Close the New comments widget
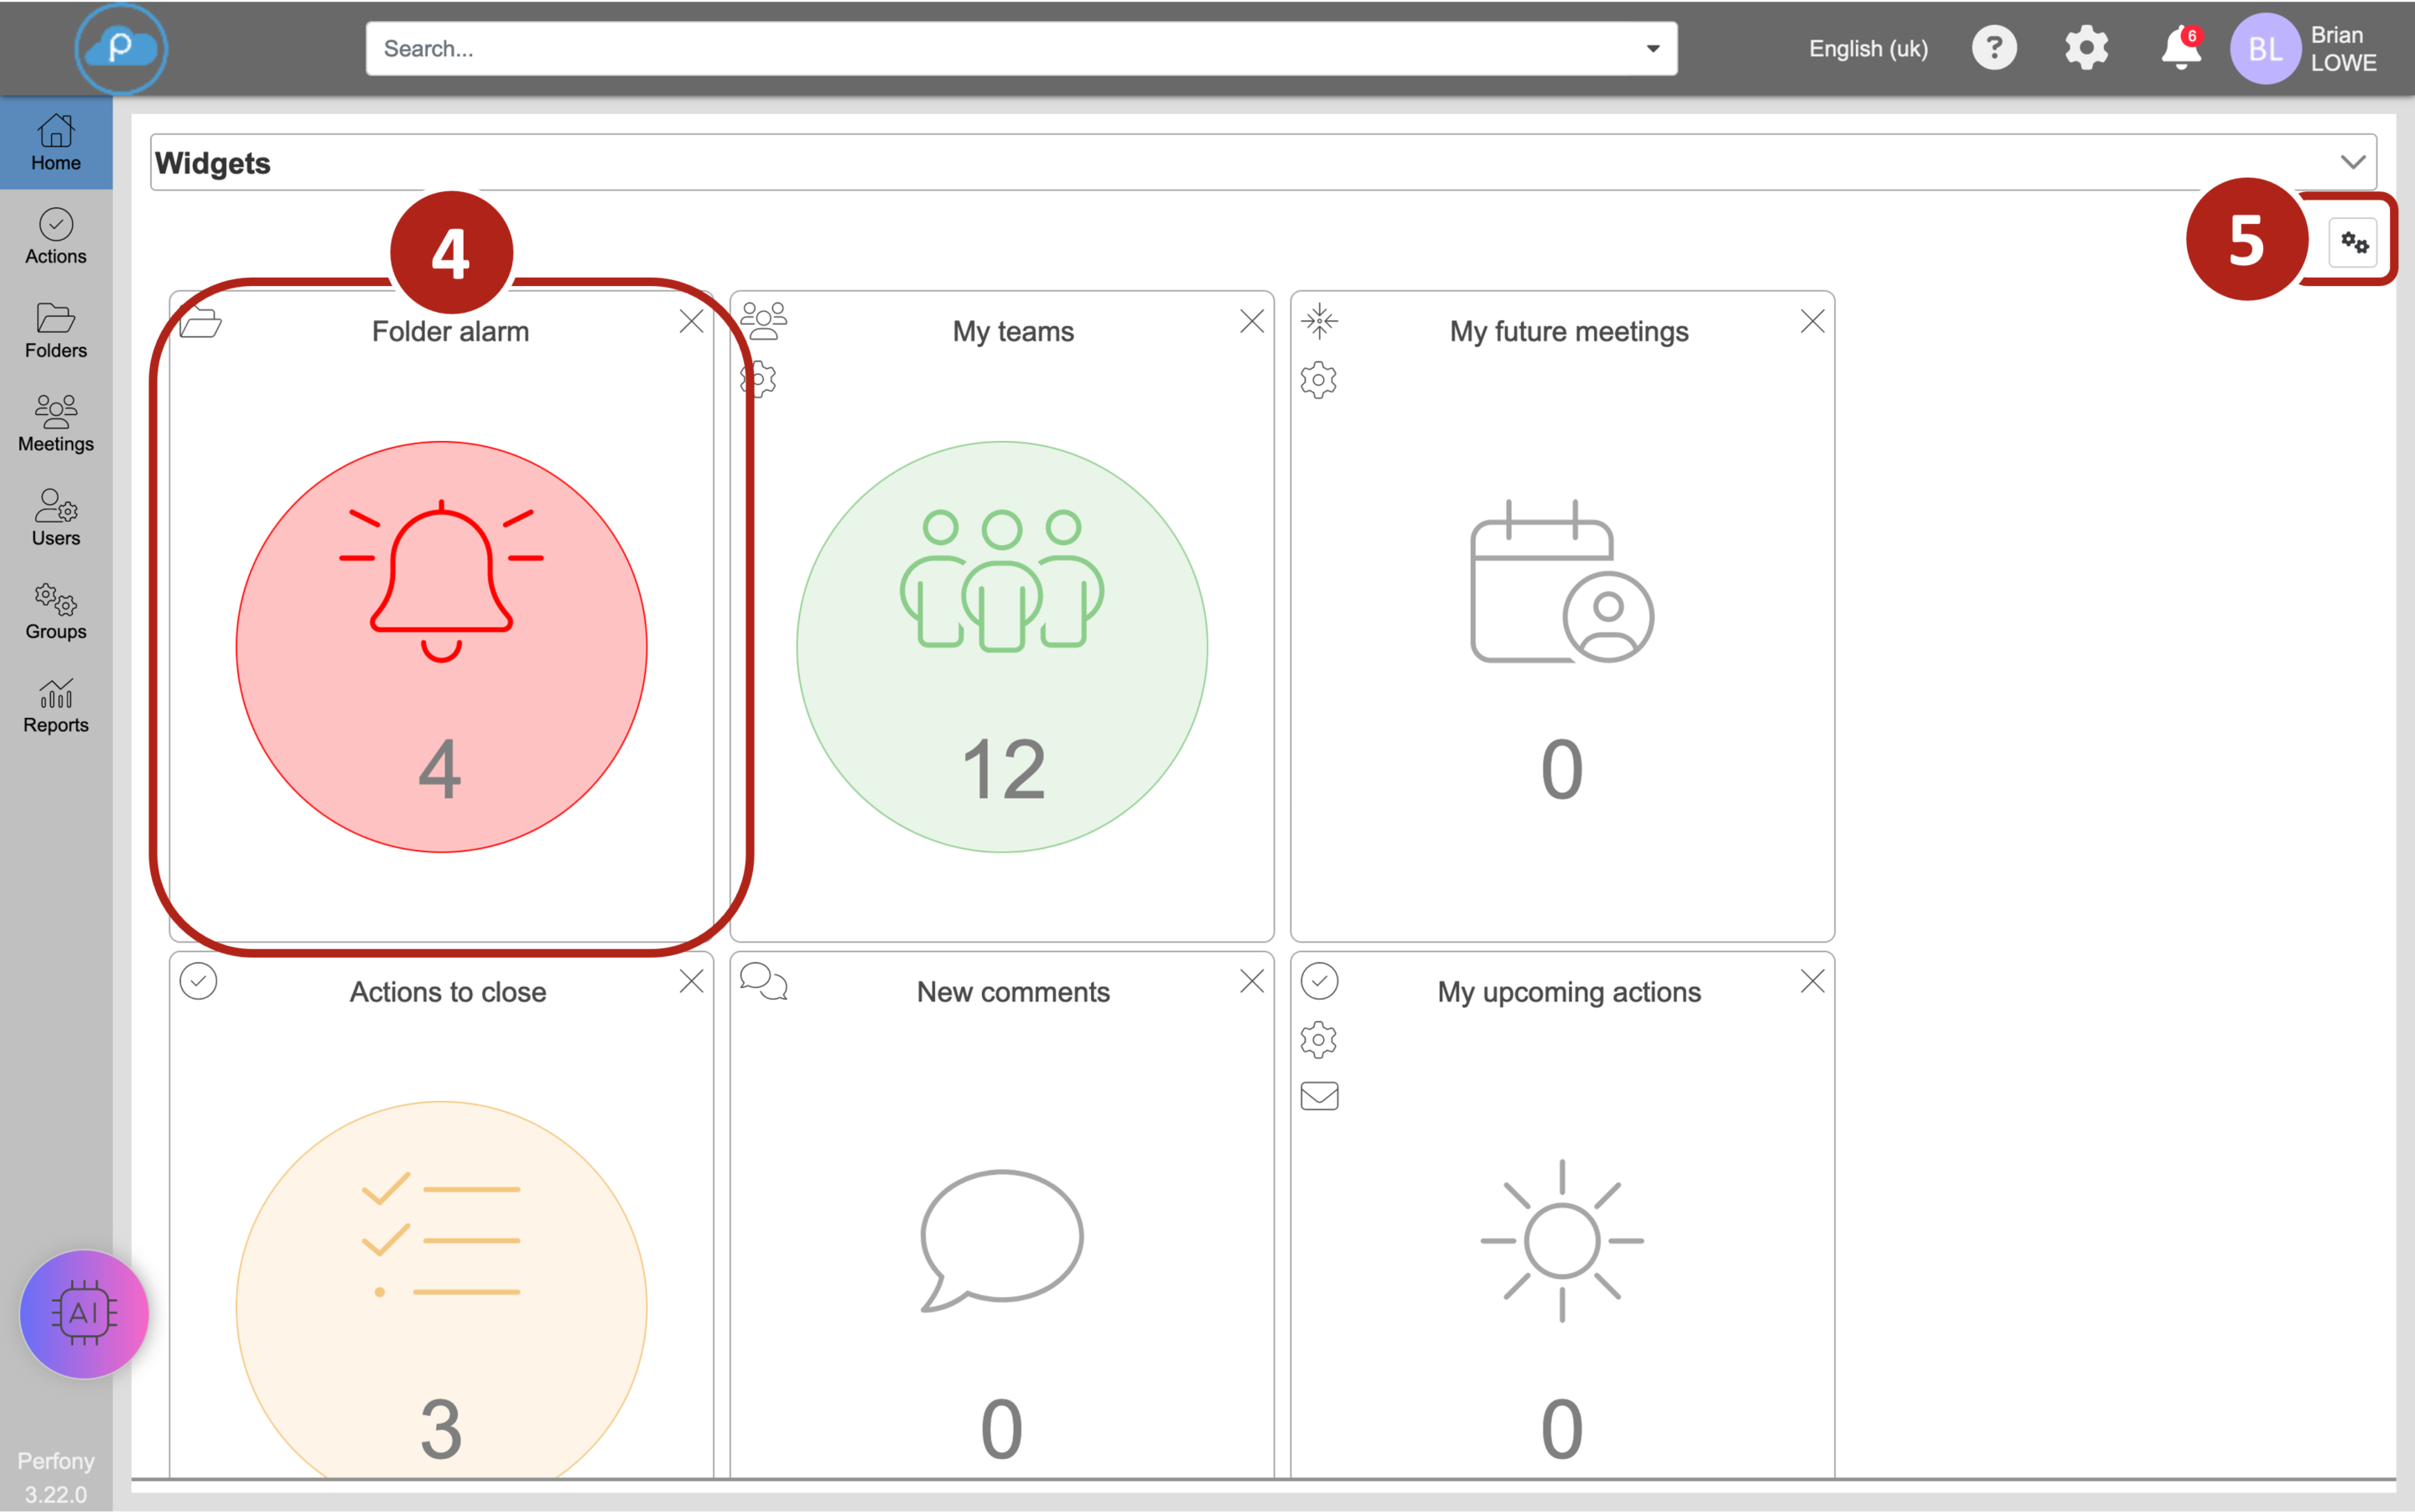2415x1512 pixels. (1251, 982)
